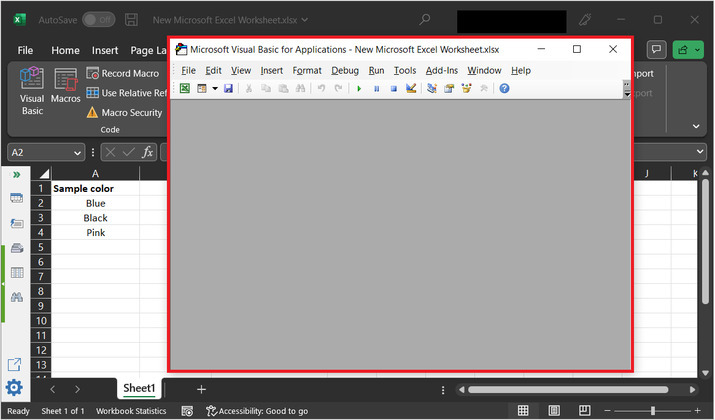Expand Excel formula bar chevron
The height and width of the screenshot is (420, 715).
pyautogui.click(x=700, y=152)
